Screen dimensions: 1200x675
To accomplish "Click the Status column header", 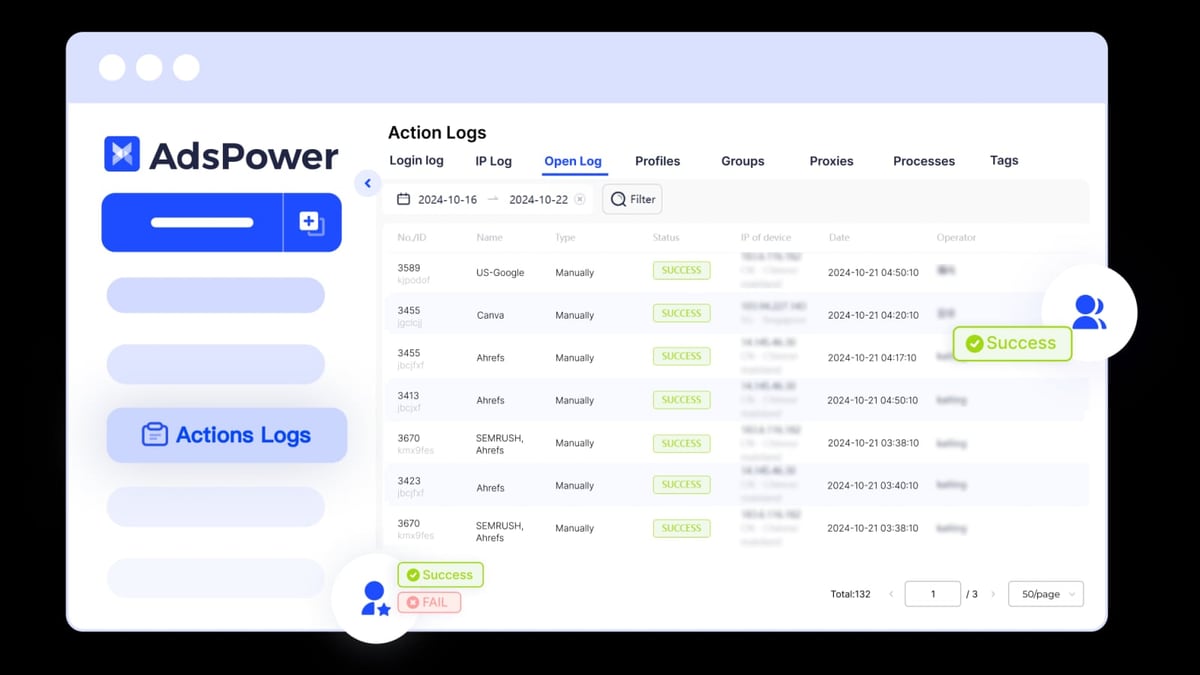I will (666, 238).
